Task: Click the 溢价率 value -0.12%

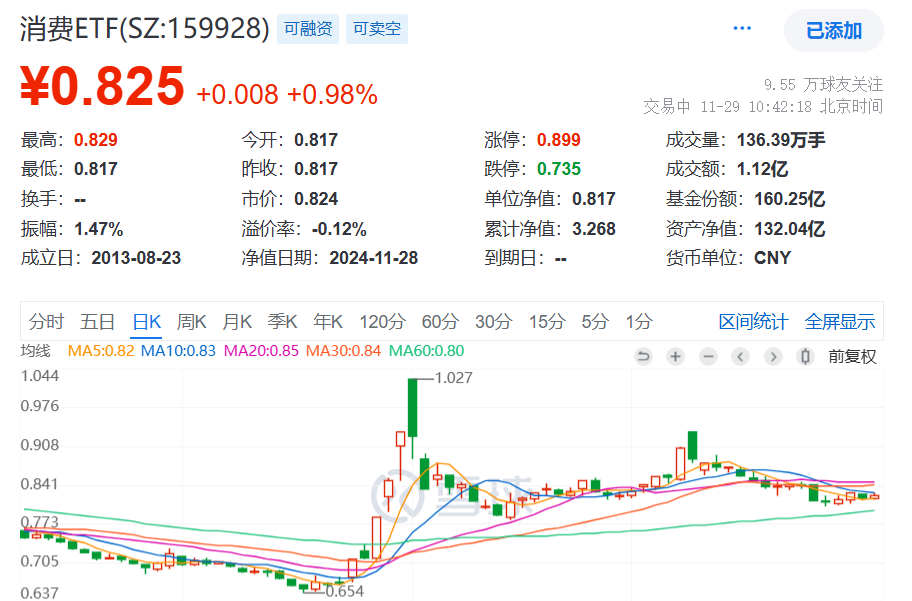Action: [339, 229]
